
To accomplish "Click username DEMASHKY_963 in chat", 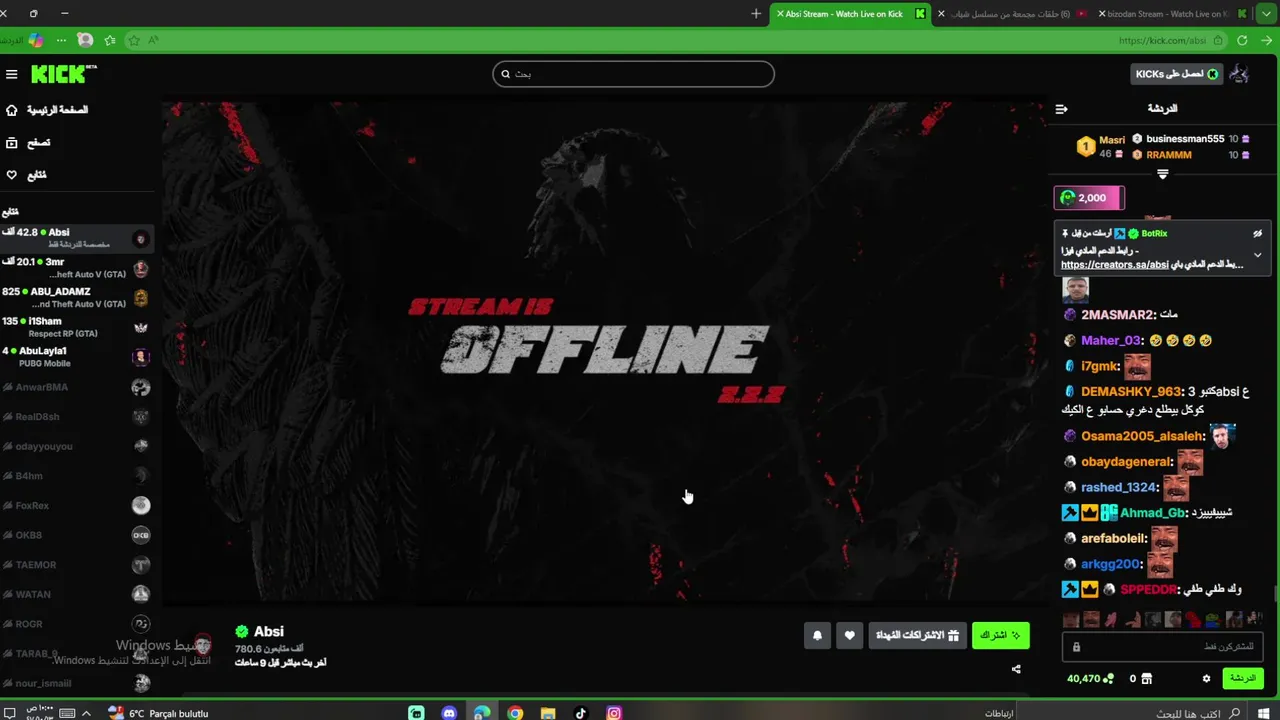I will click(1130, 392).
